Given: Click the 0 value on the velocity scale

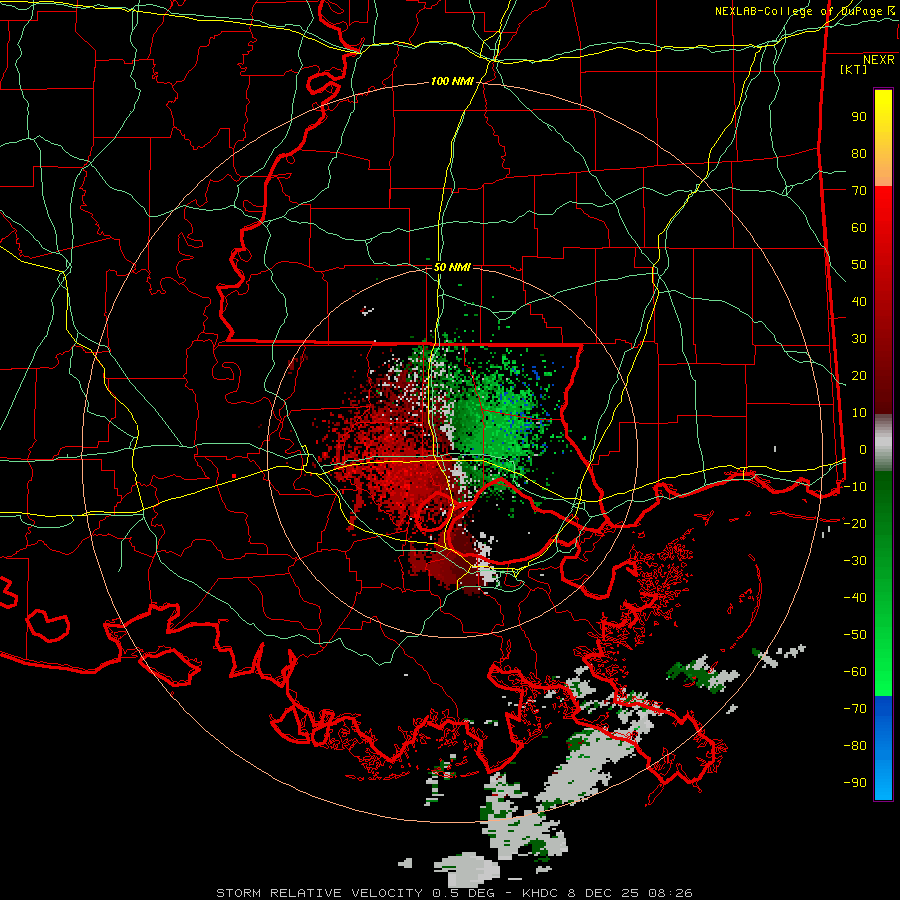Looking at the screenshot, I should coord(863,449).
